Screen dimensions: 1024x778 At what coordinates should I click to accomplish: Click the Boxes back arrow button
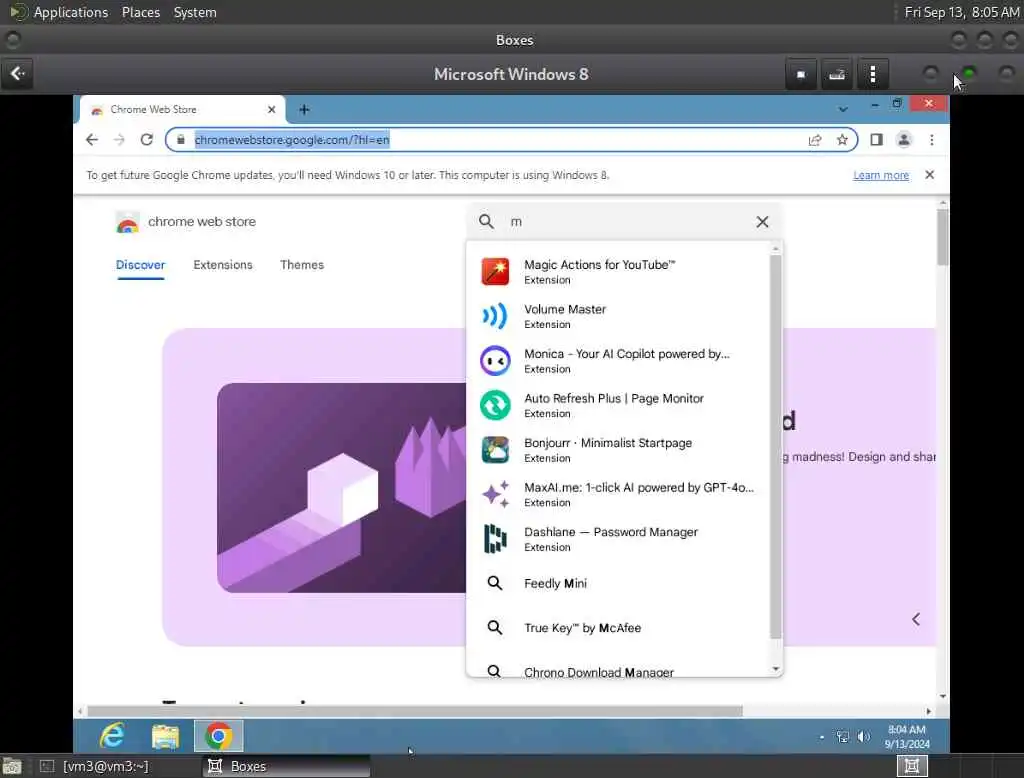coord(18,74)
